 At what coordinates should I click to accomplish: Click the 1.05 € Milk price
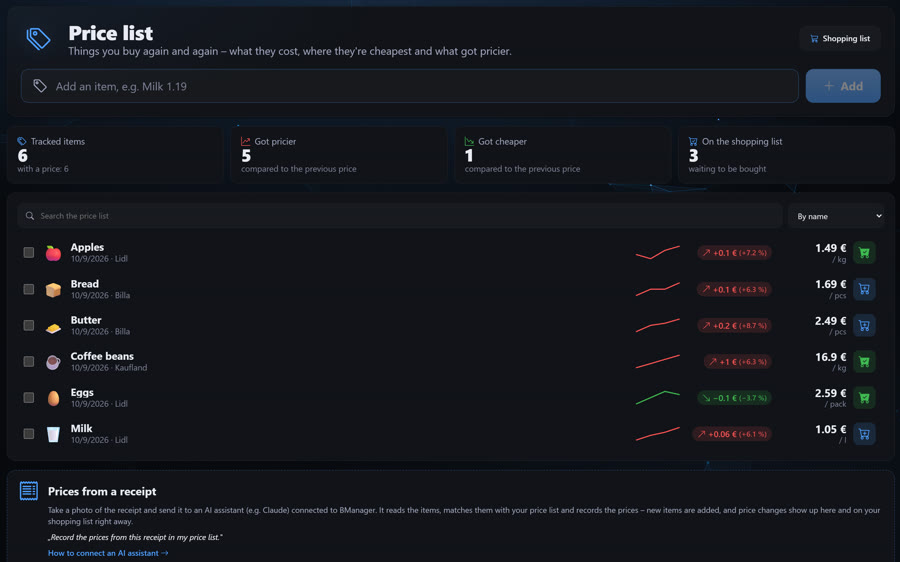831,429
